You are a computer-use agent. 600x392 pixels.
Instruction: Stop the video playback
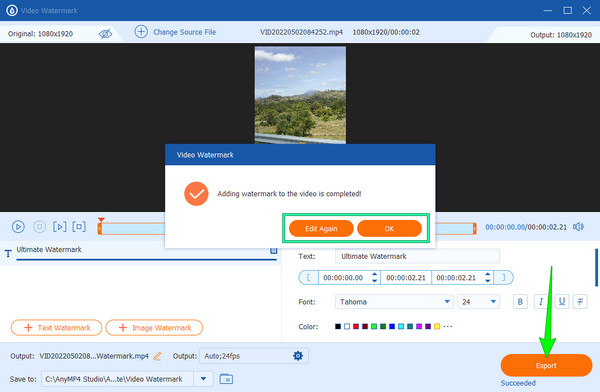click(x=39, y=227)
